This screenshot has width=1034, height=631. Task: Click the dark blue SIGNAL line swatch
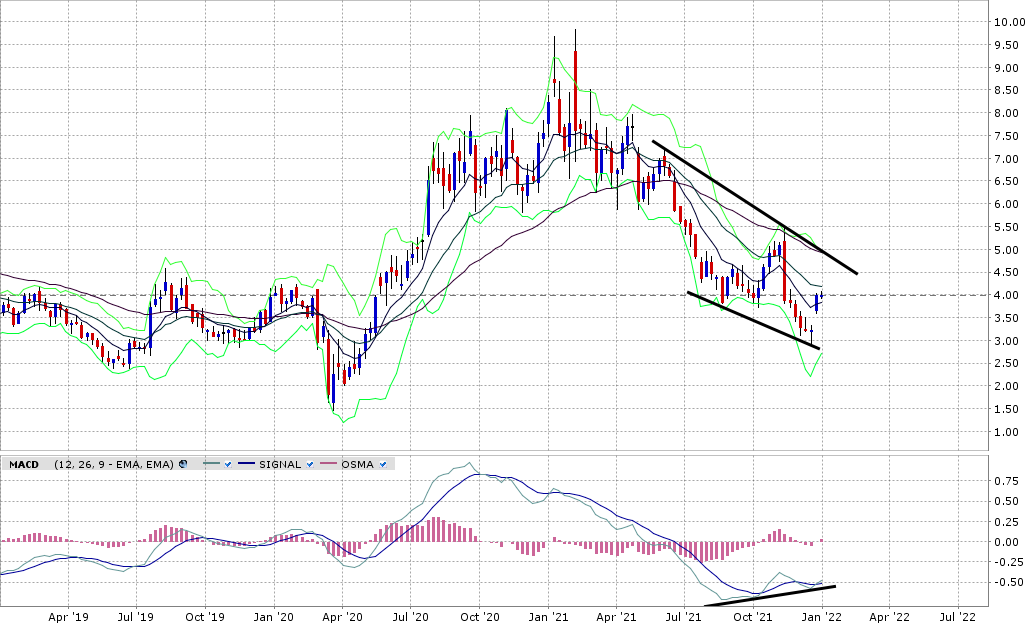click(x=248, y=464)
